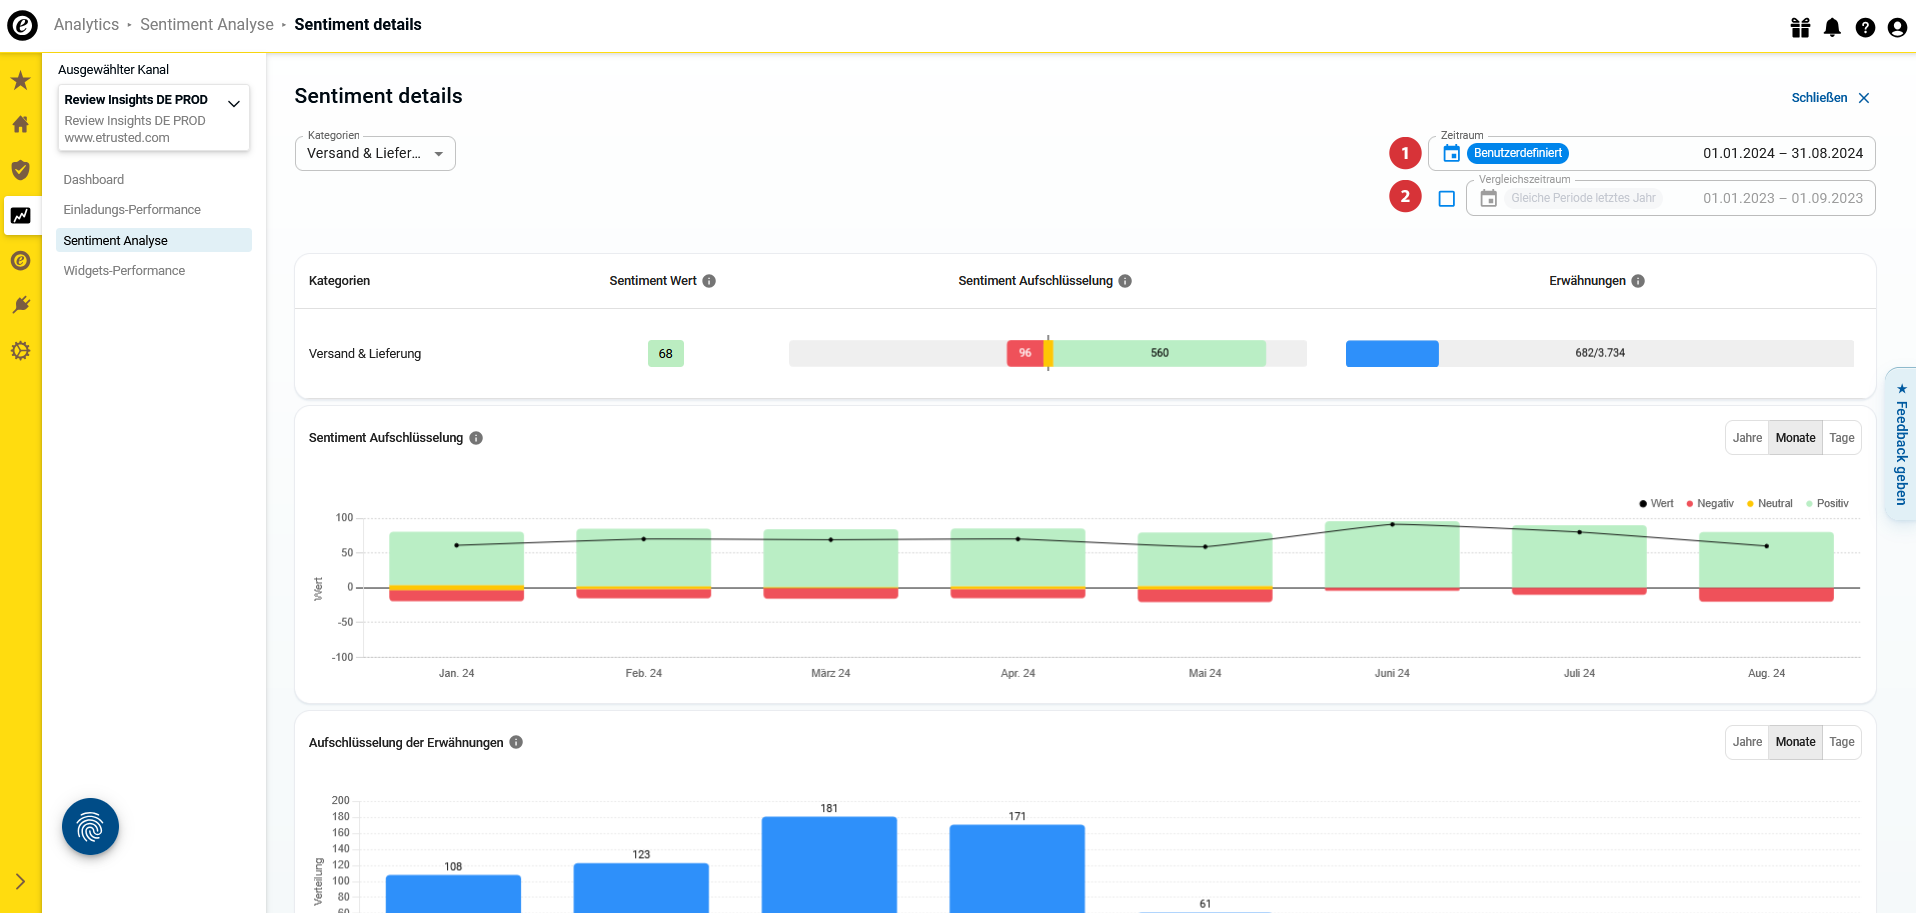Click the Zeitraum calendar icon
This screenshot has width=1916, height=913.
pyautogui.click(x=1451, y=153)
